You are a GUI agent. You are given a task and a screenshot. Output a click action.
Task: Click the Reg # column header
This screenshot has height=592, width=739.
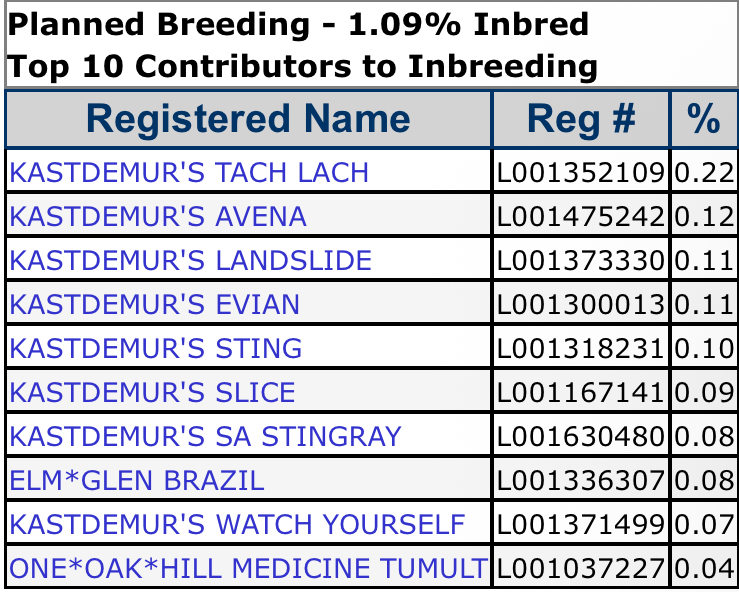pos(581,120)
